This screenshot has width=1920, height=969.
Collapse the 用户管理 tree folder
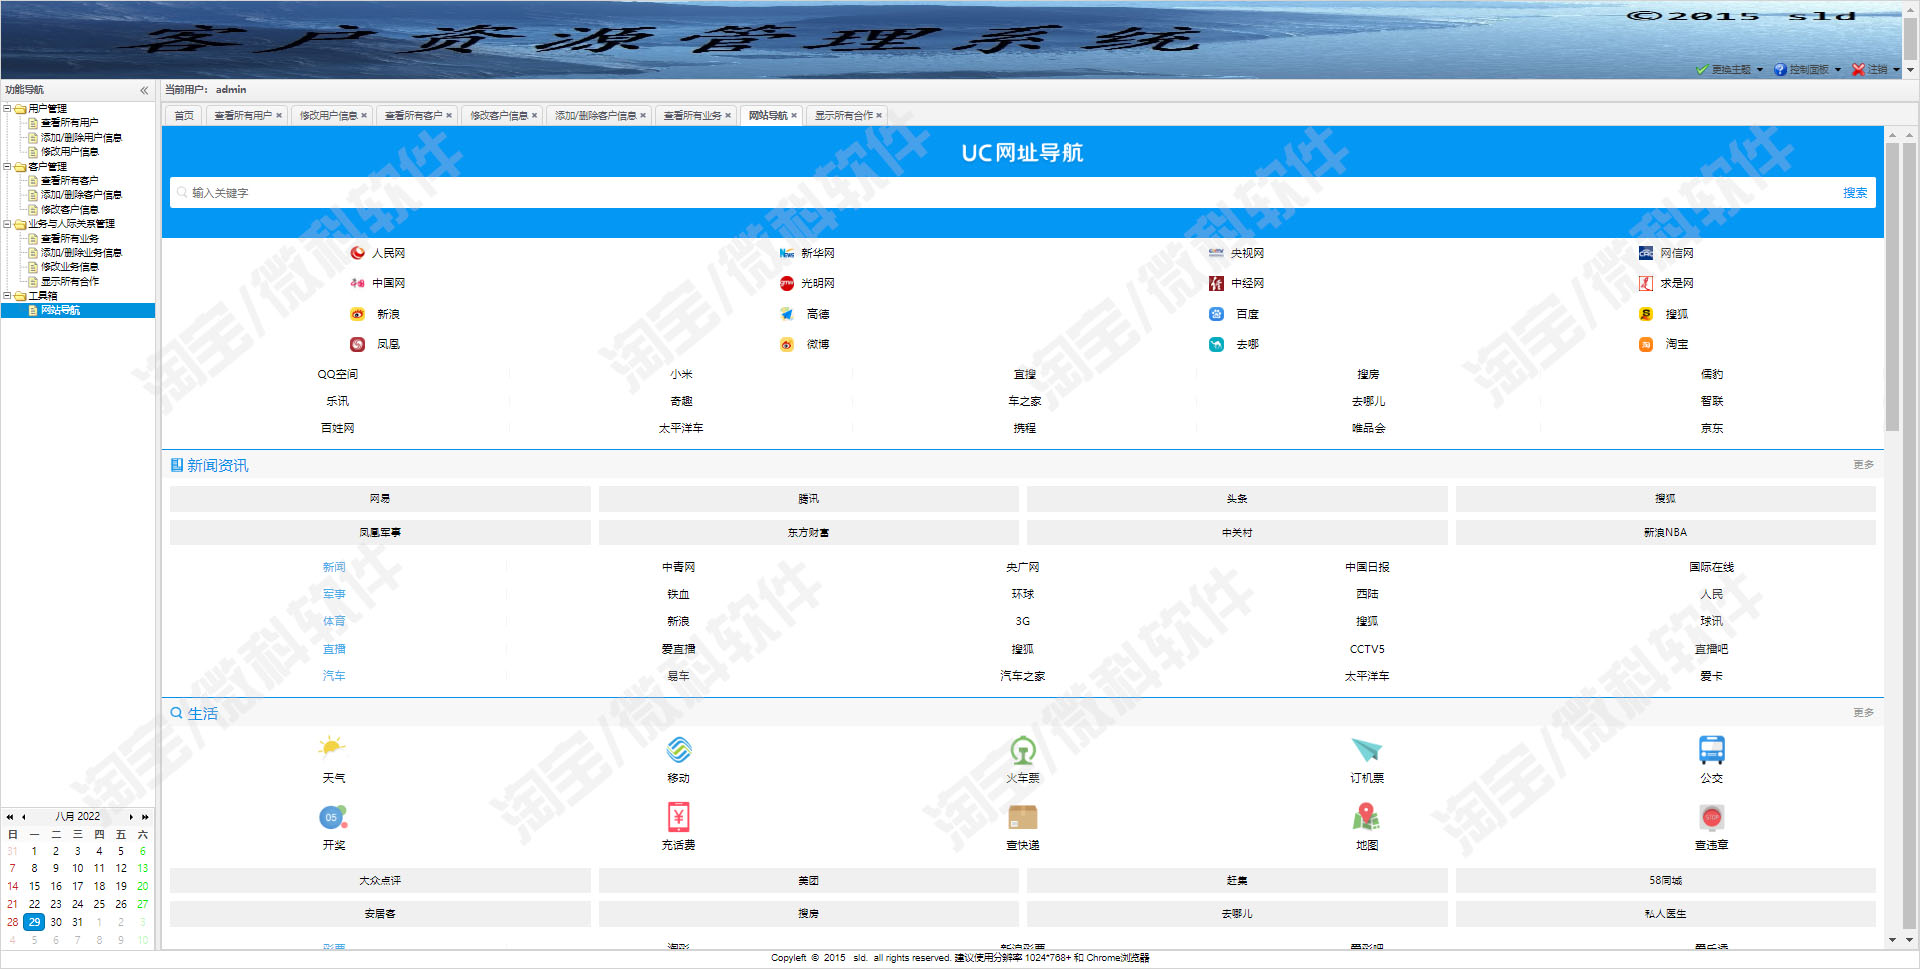click(7, 108)
